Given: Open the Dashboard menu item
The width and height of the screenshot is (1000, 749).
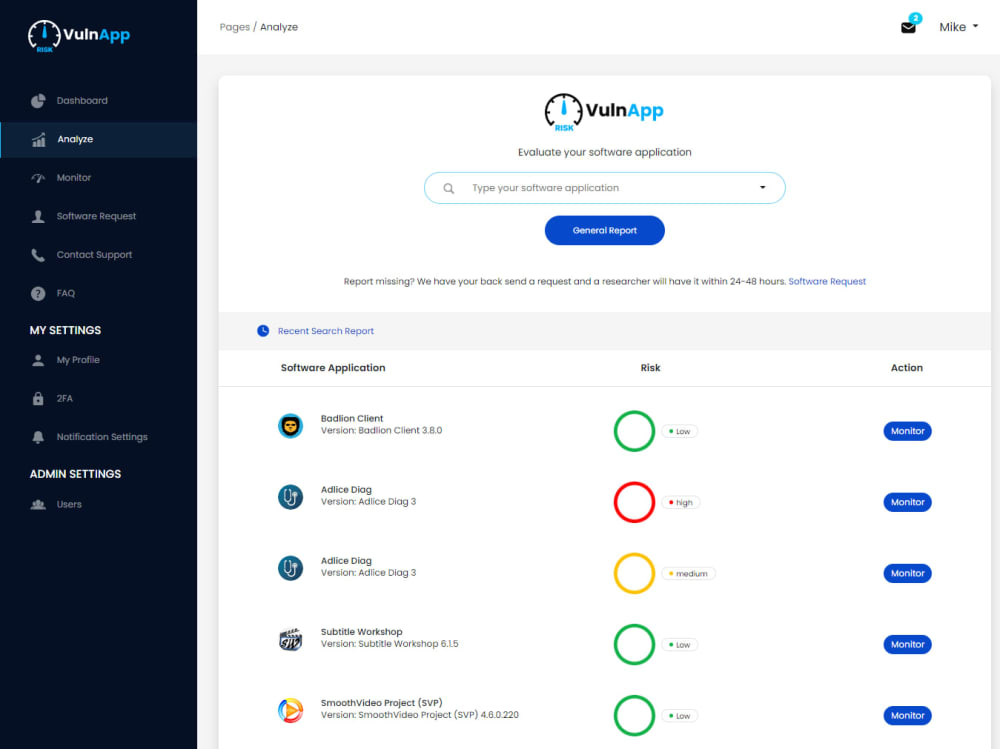Looking at the screenshot, I should [x=98, y=101].
